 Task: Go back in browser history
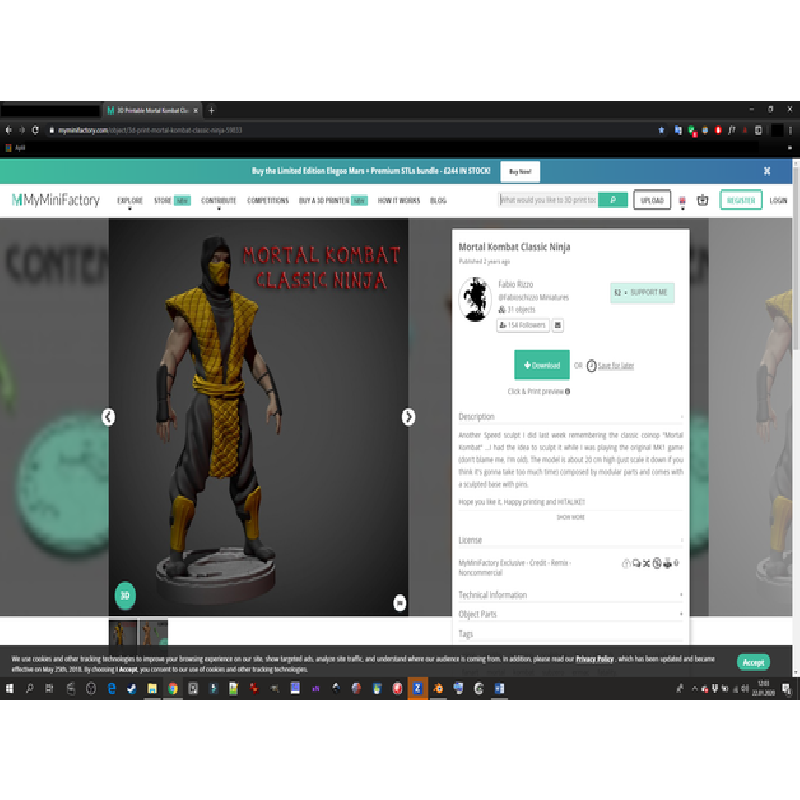[9, 130]
